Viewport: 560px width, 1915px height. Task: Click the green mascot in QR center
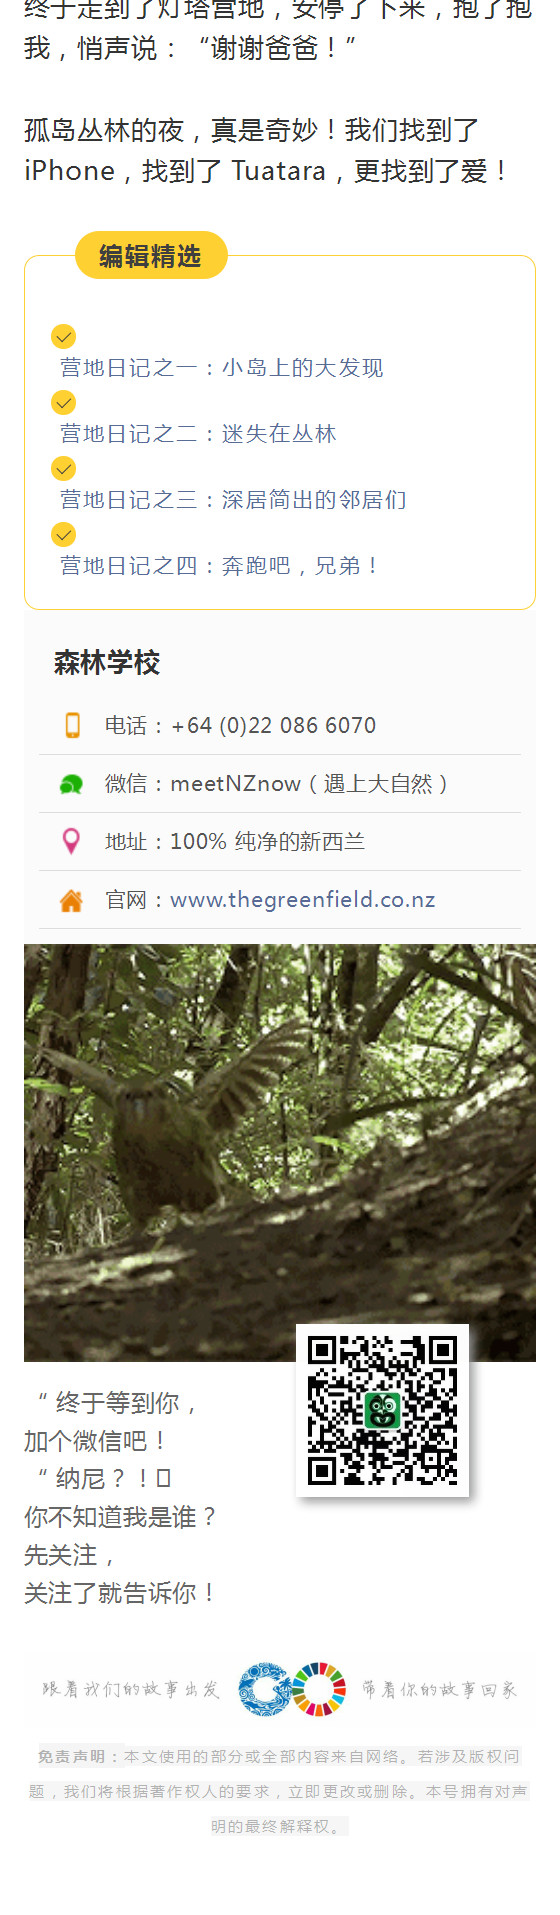tap(382, 1410)
